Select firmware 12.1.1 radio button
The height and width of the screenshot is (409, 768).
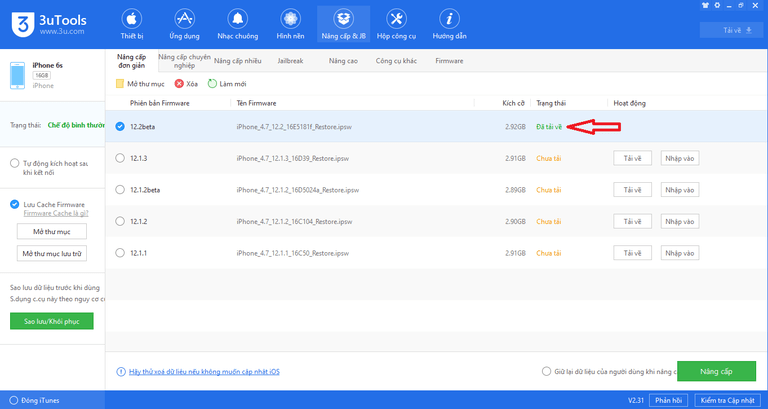click(x=120, y=253)
